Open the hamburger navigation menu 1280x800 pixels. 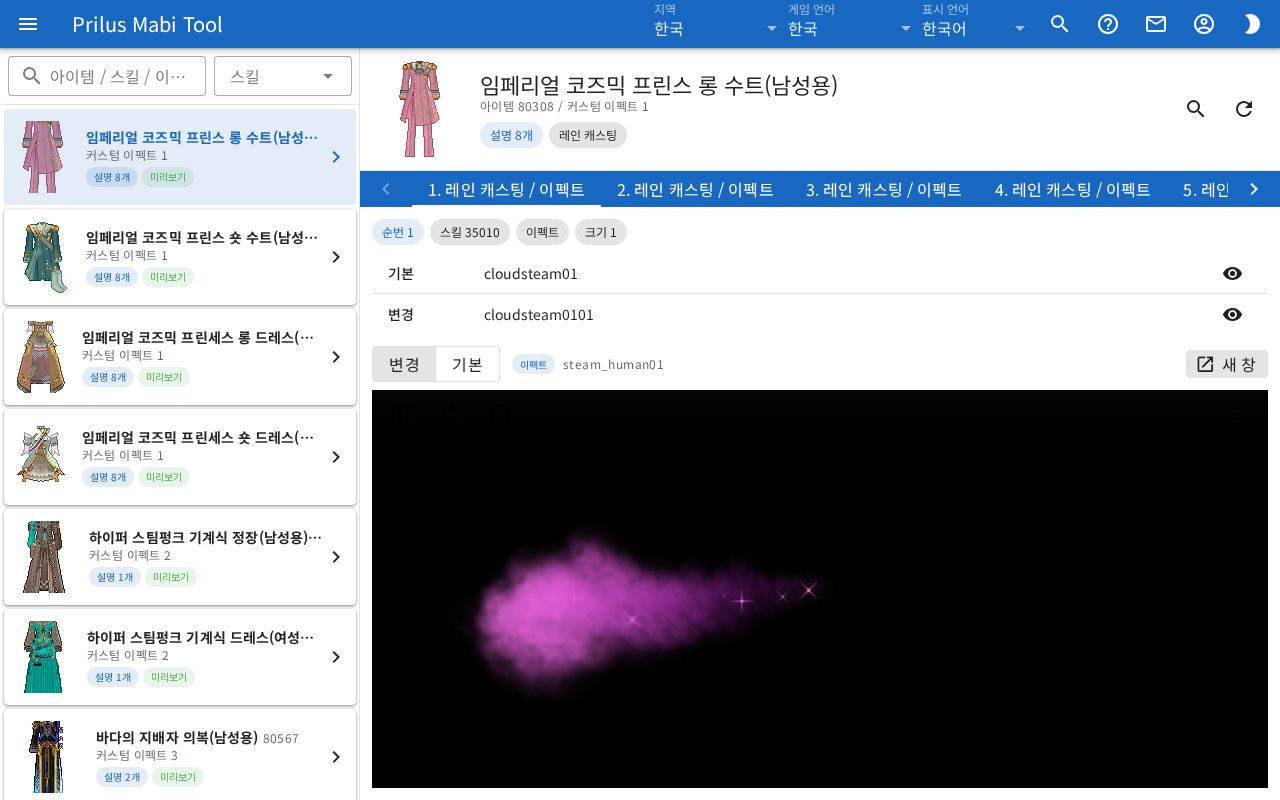[28, 24]
